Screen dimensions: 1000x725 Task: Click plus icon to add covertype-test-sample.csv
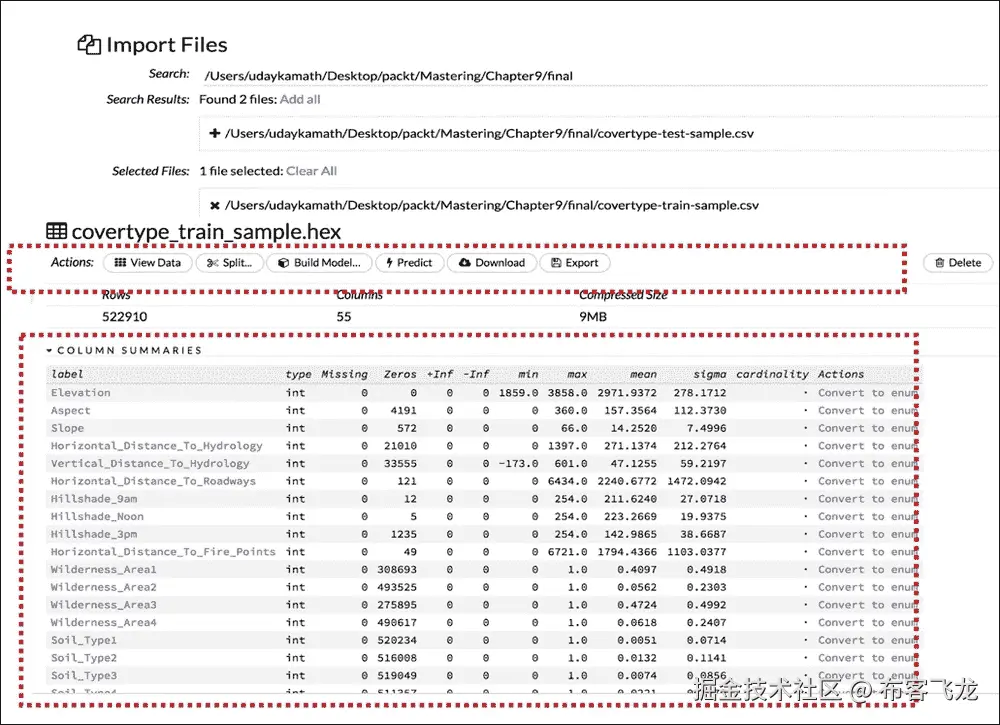coord(215,133)
